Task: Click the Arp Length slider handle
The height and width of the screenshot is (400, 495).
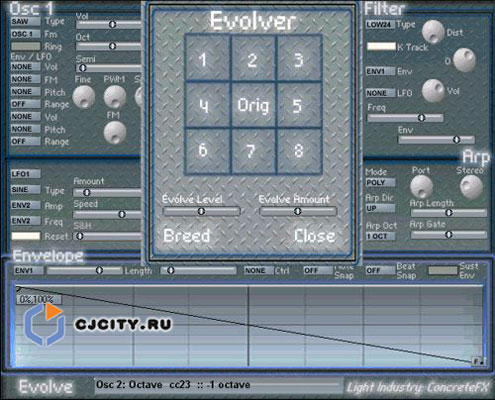Action: (x=449, y=212)
